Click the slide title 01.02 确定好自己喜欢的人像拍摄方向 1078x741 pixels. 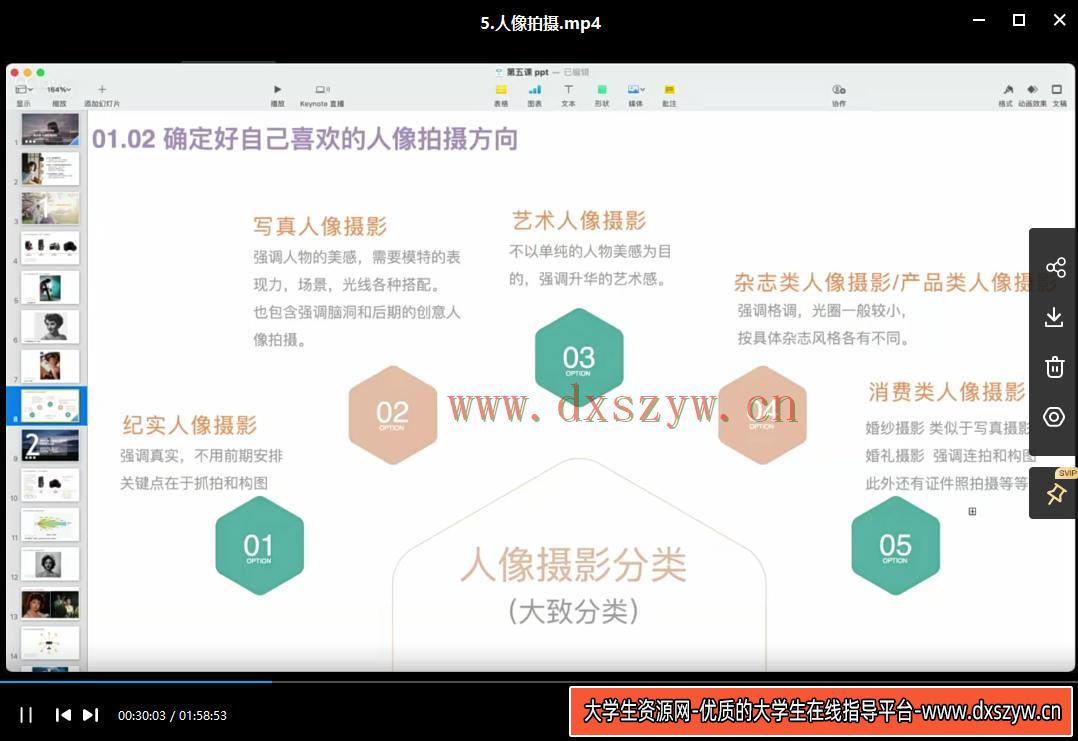coord(305,139)
